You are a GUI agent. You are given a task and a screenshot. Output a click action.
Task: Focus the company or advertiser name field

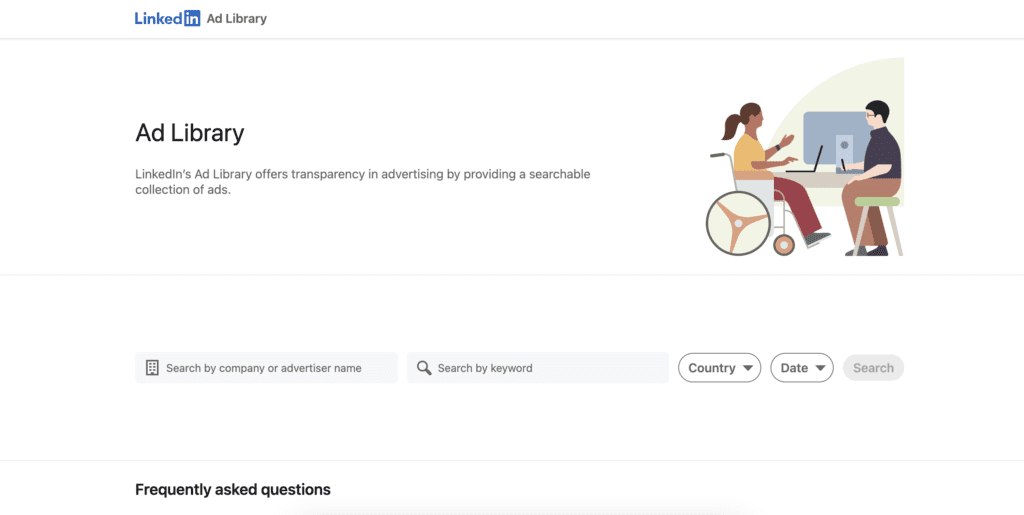(266, 367)
